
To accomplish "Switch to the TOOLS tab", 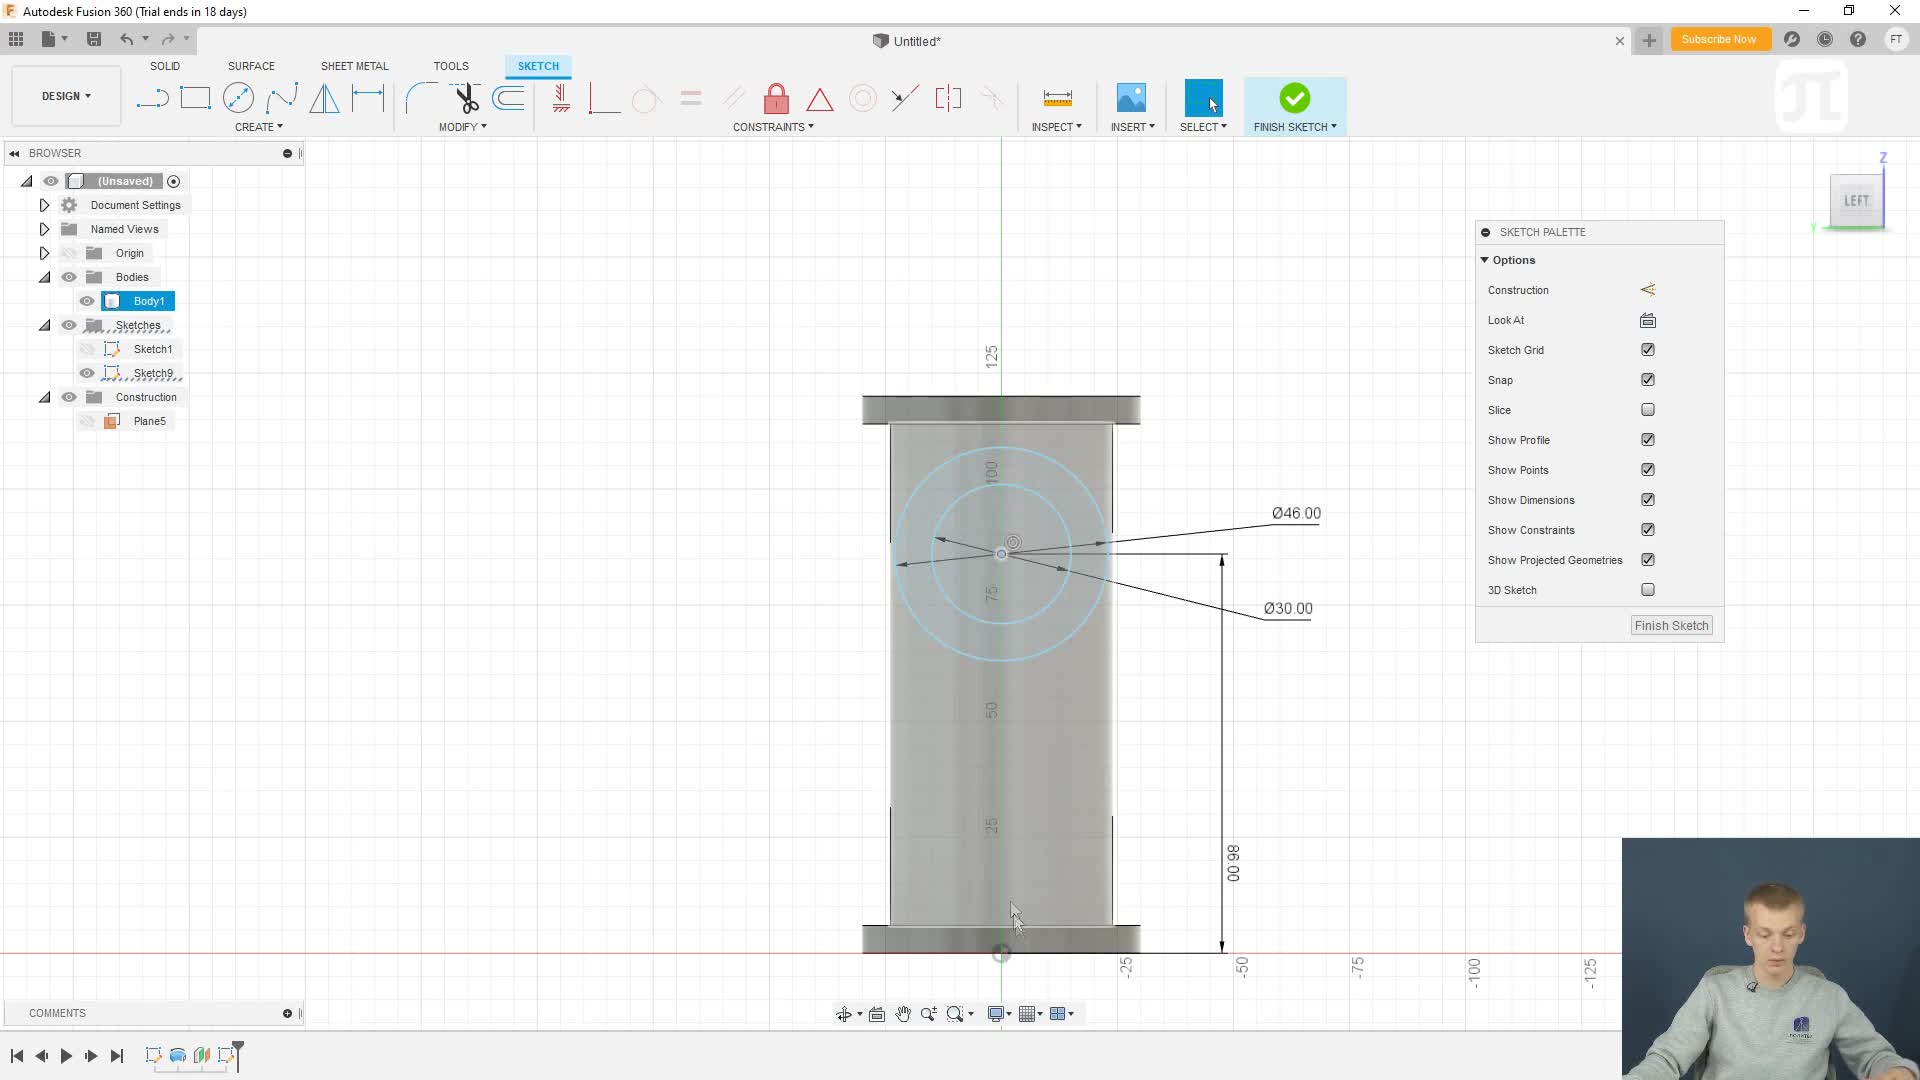I will [451, 66].
